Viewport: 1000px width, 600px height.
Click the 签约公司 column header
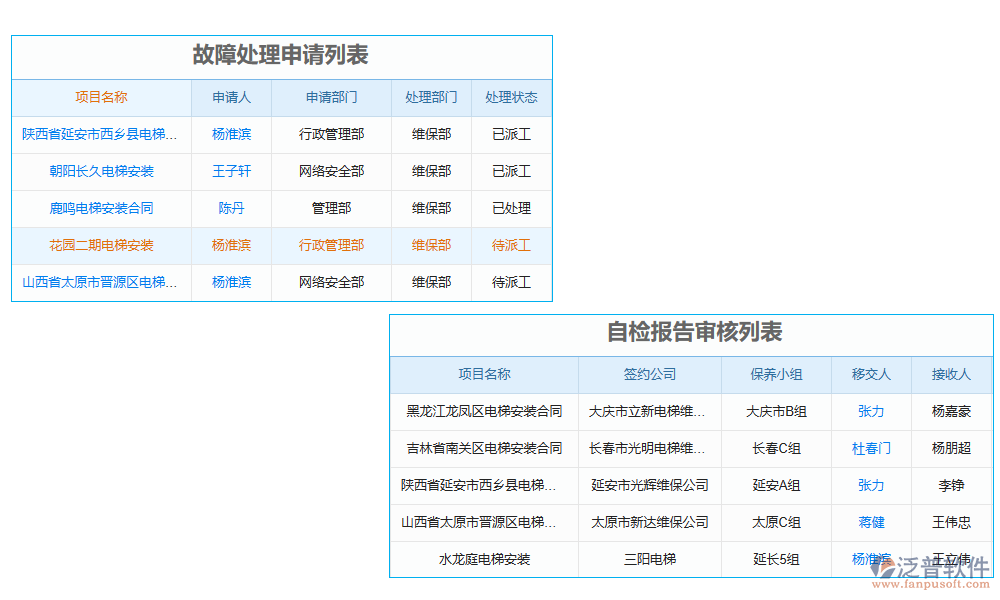(650, 374)
